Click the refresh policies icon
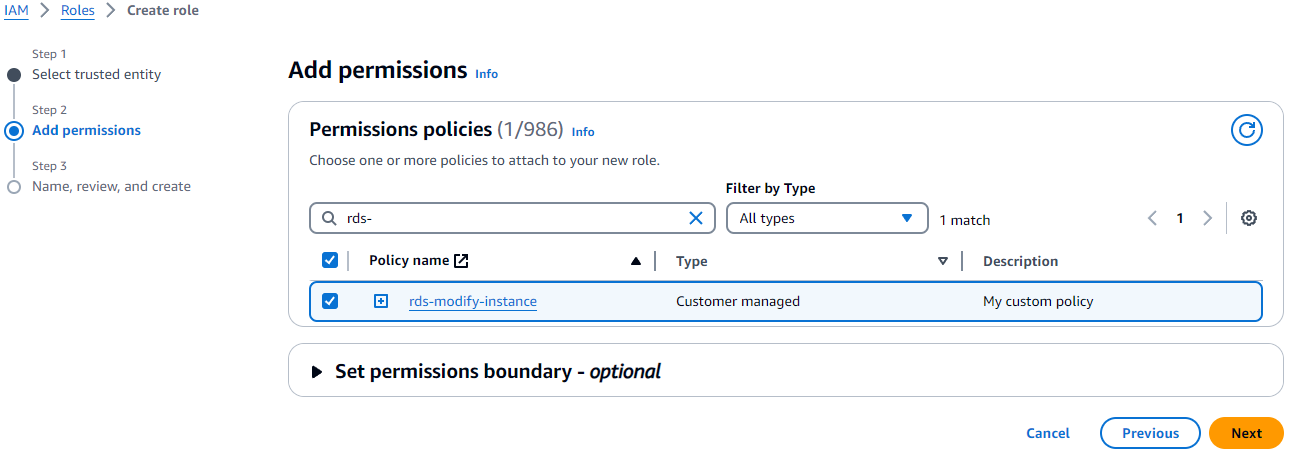Viewport: 1290px width, 457px height. point(1246,130)
